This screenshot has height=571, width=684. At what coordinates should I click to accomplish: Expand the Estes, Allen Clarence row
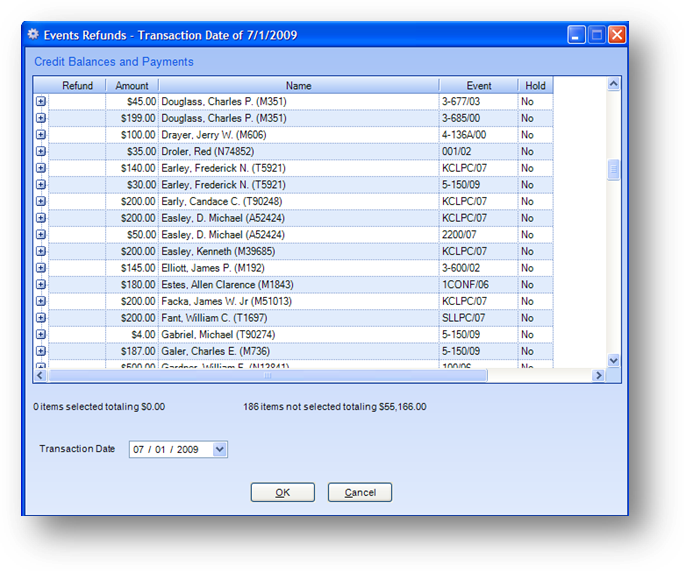[x=41, y=285]
